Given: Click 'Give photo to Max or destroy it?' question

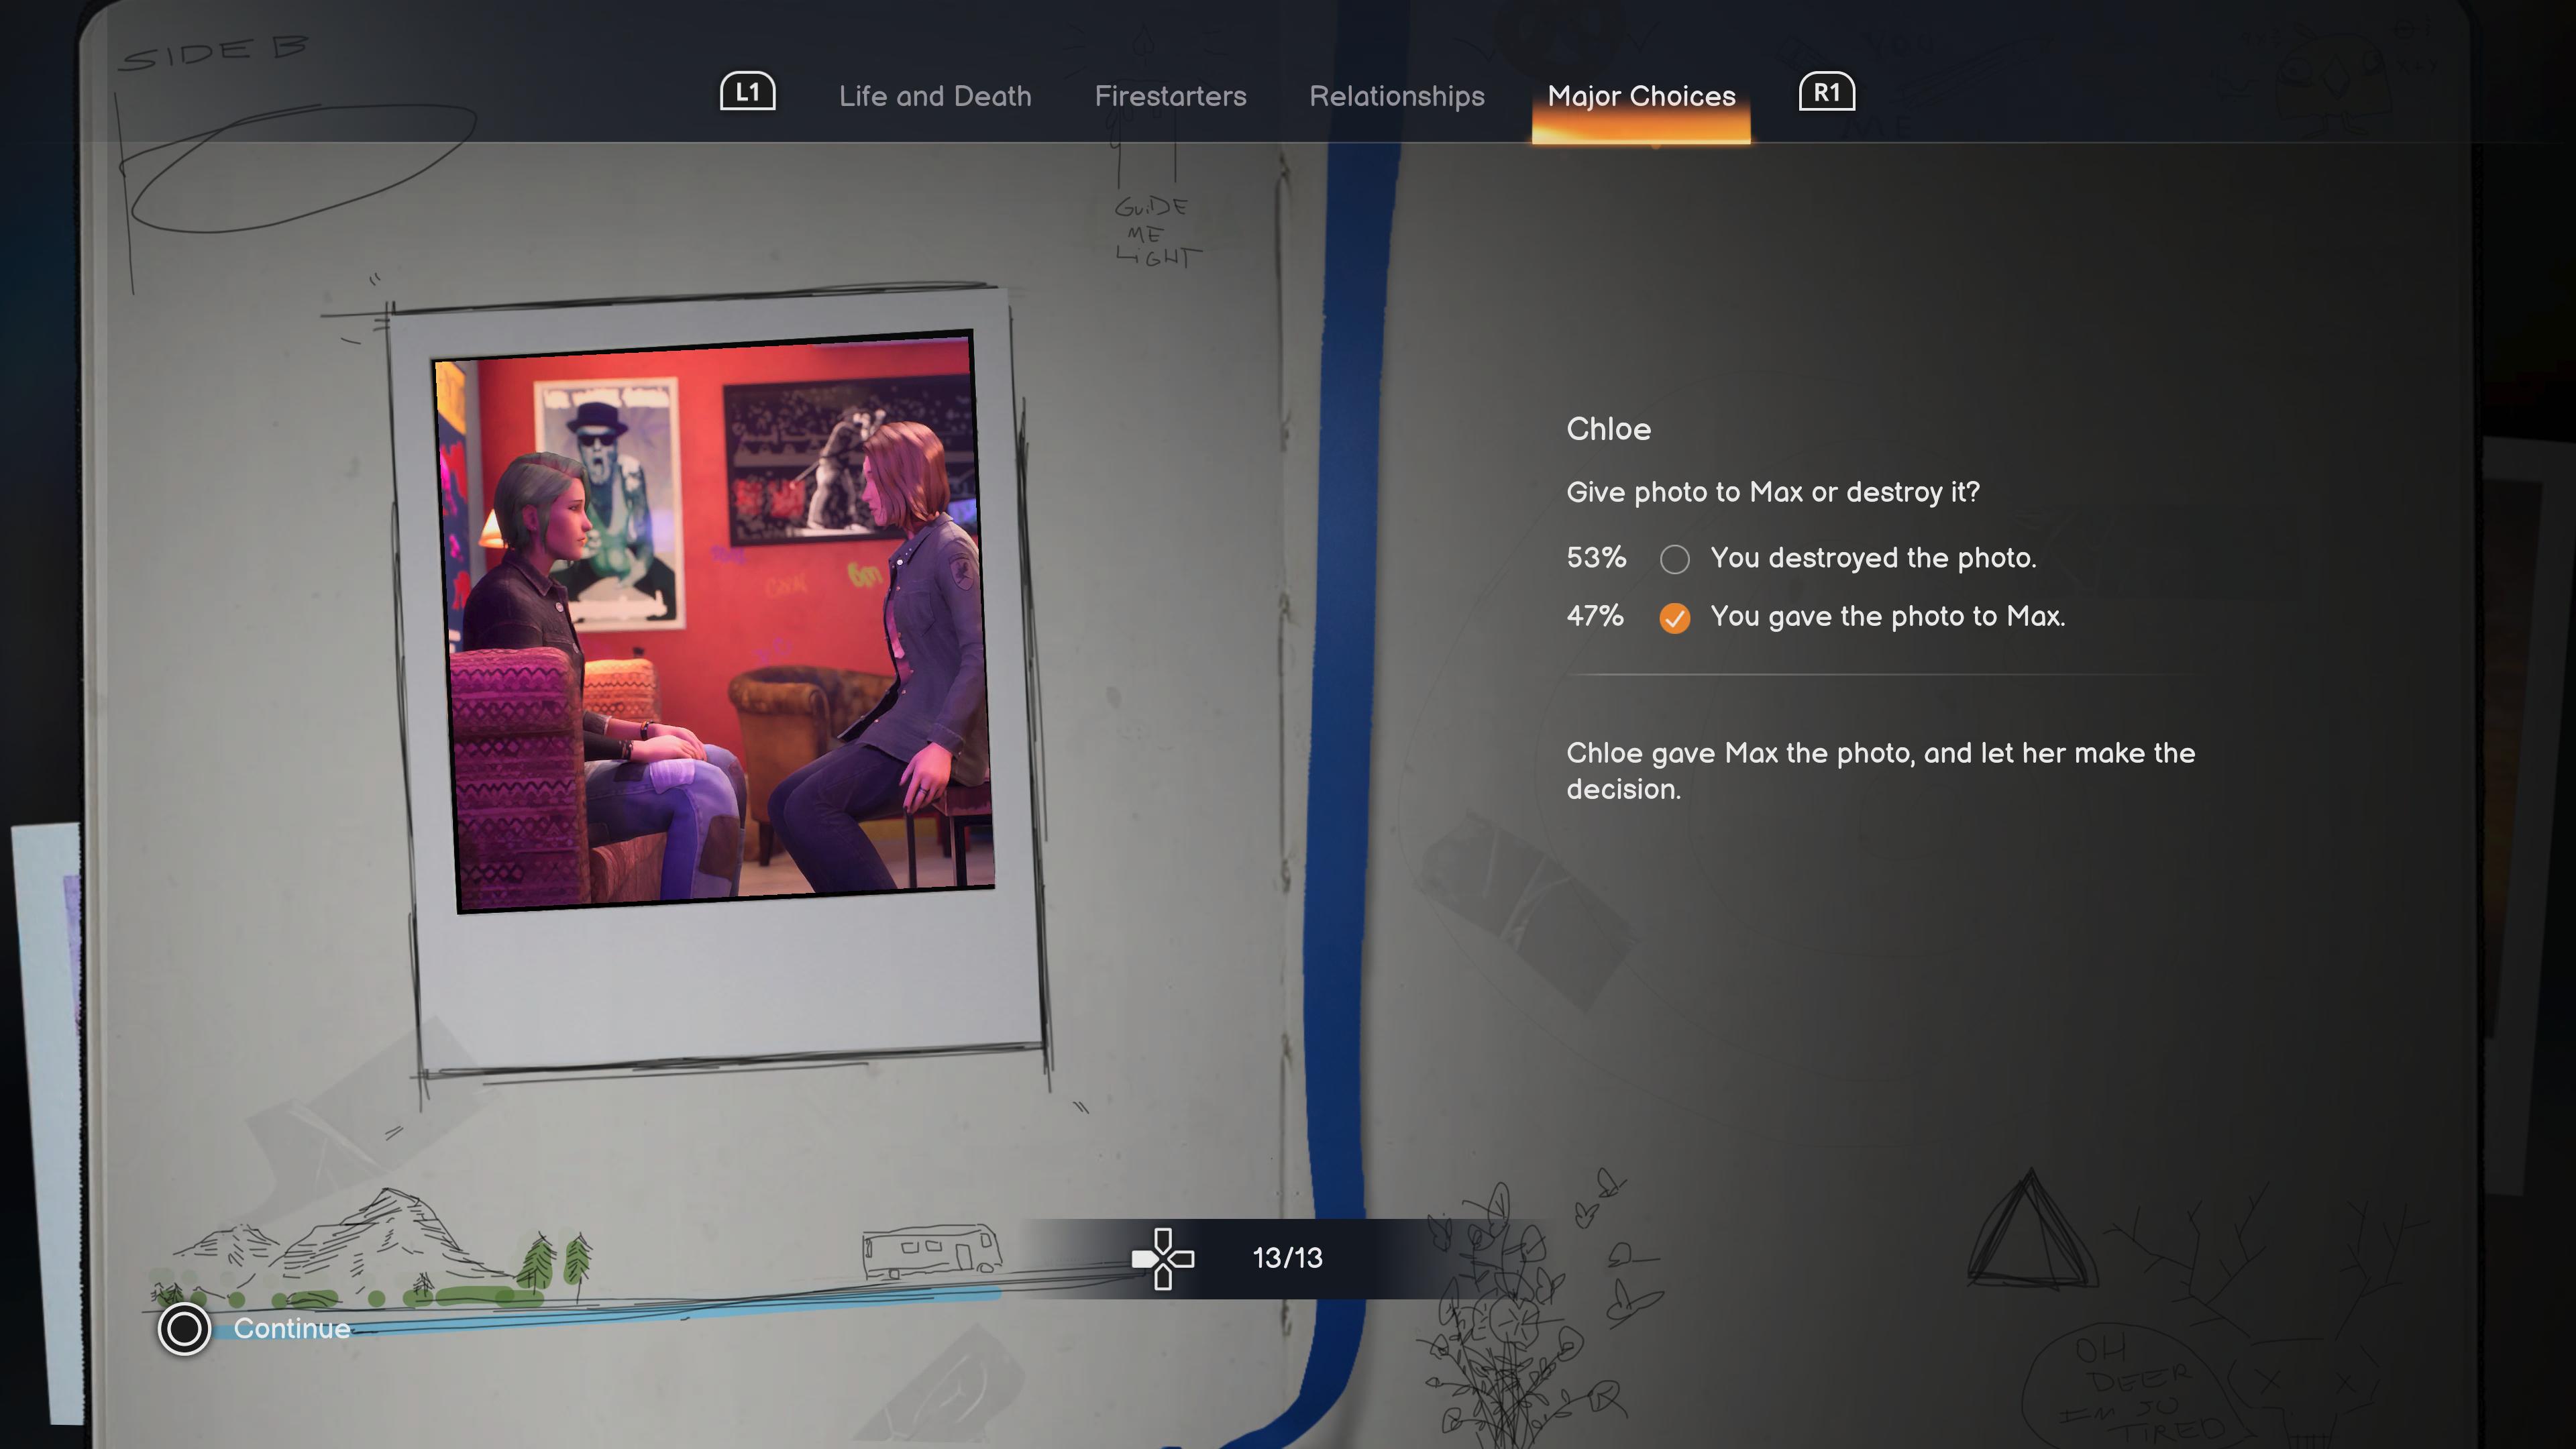Looking at the screenshot, I should click(x=1772, y=493).
